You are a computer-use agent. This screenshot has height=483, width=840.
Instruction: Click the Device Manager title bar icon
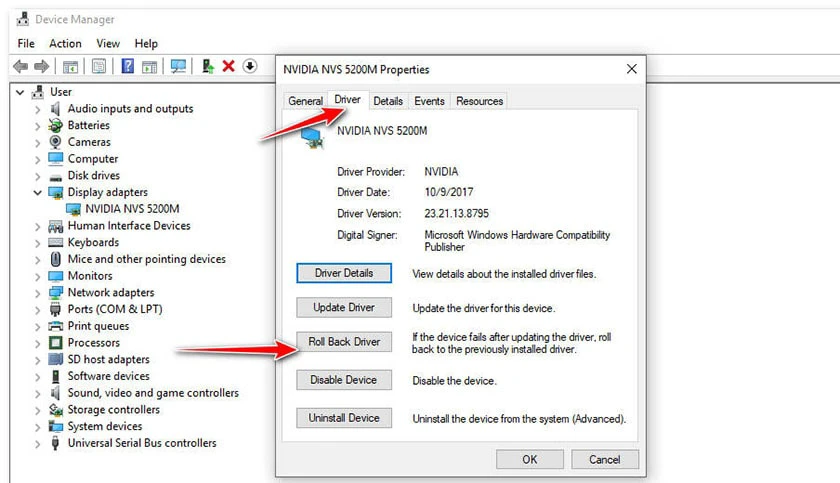tap(22, 19)
